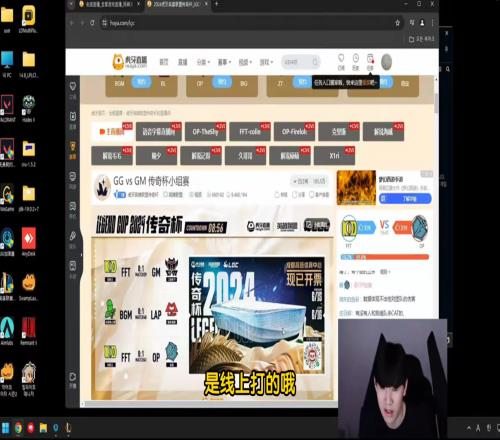This screenshot has width=500, height=440.
Task: Expand the 视频 dropdown in navigation
Action: pyautogui.click(x=245, y=62)
